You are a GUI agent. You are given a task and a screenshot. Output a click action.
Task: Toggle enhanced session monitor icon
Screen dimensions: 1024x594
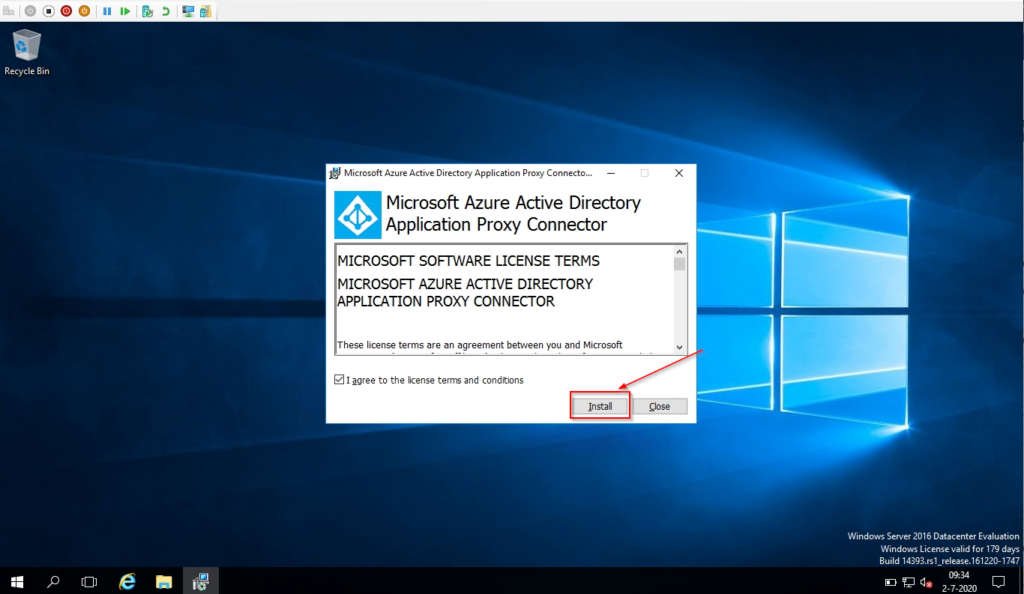click(188, 11)
